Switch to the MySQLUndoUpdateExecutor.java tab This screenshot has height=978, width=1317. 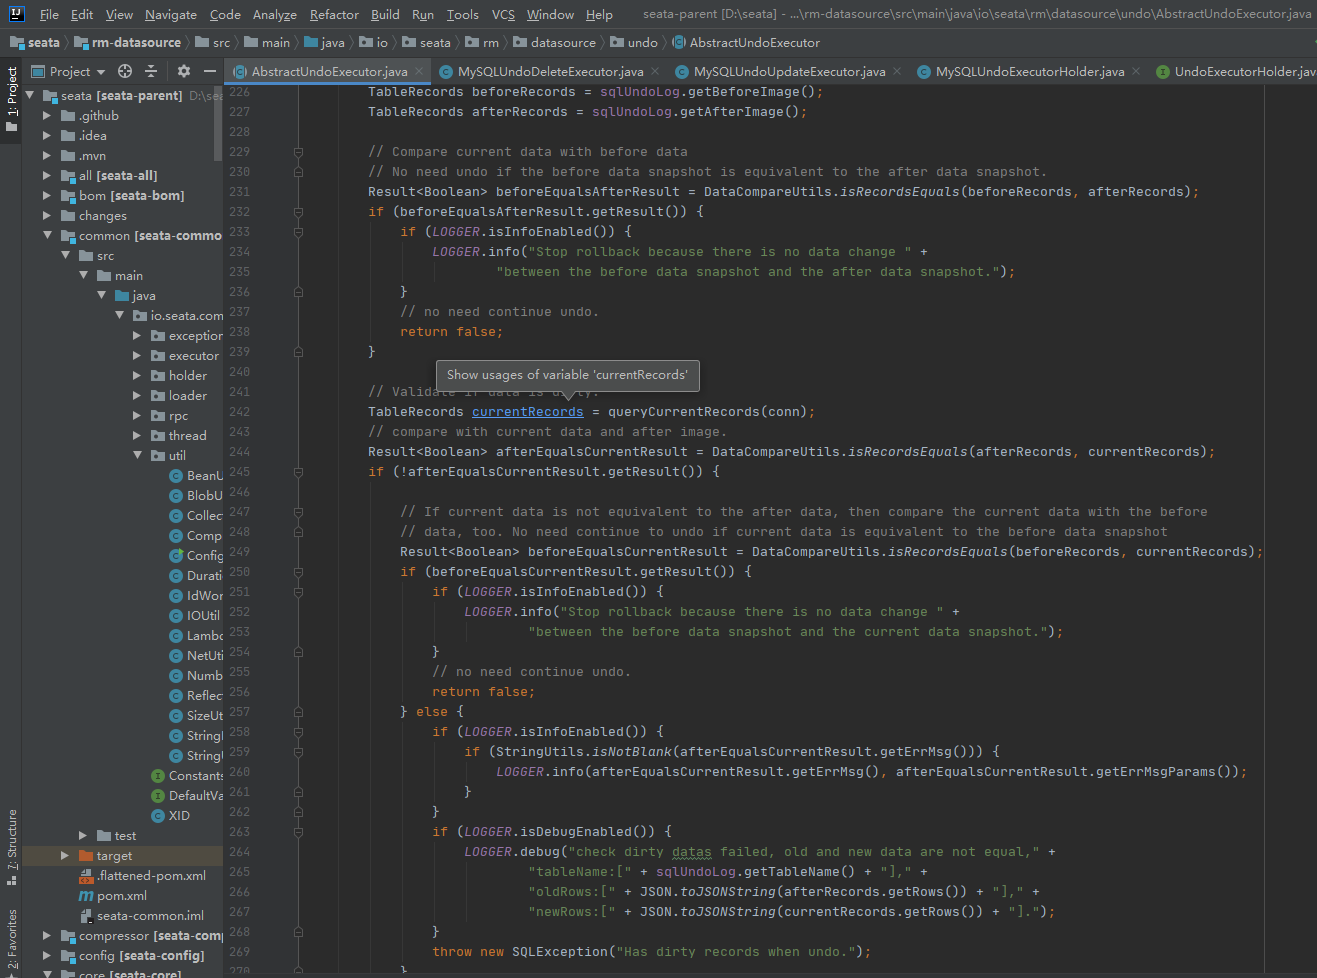tap(788, 71)
